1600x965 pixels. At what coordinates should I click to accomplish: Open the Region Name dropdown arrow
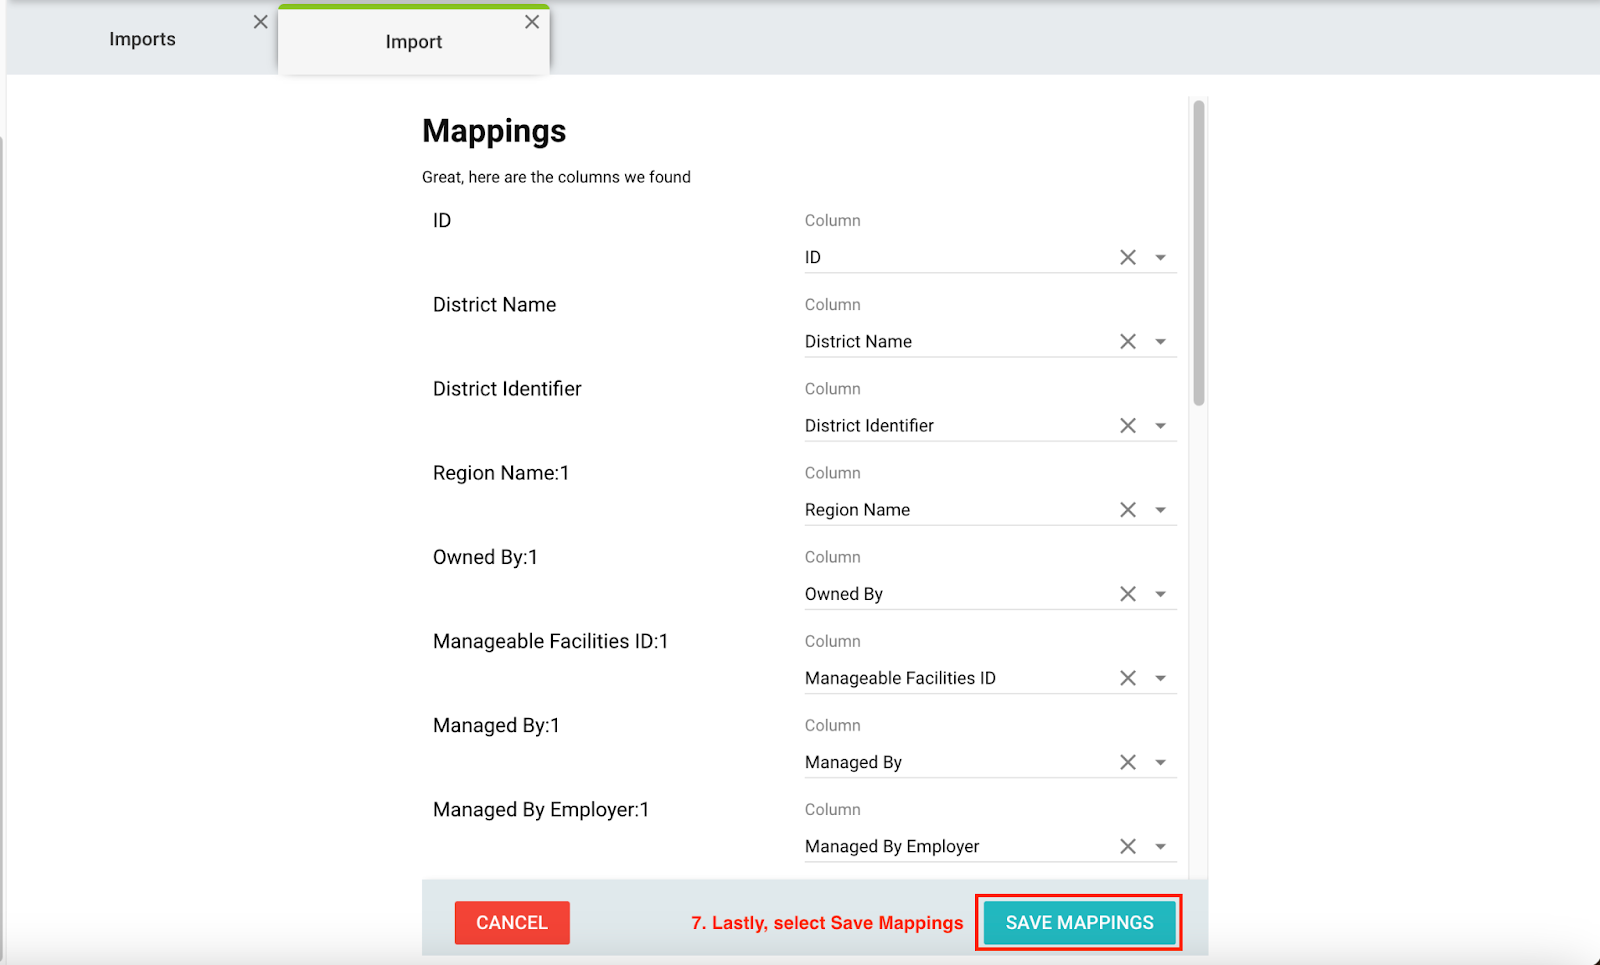click(1160, 510)
